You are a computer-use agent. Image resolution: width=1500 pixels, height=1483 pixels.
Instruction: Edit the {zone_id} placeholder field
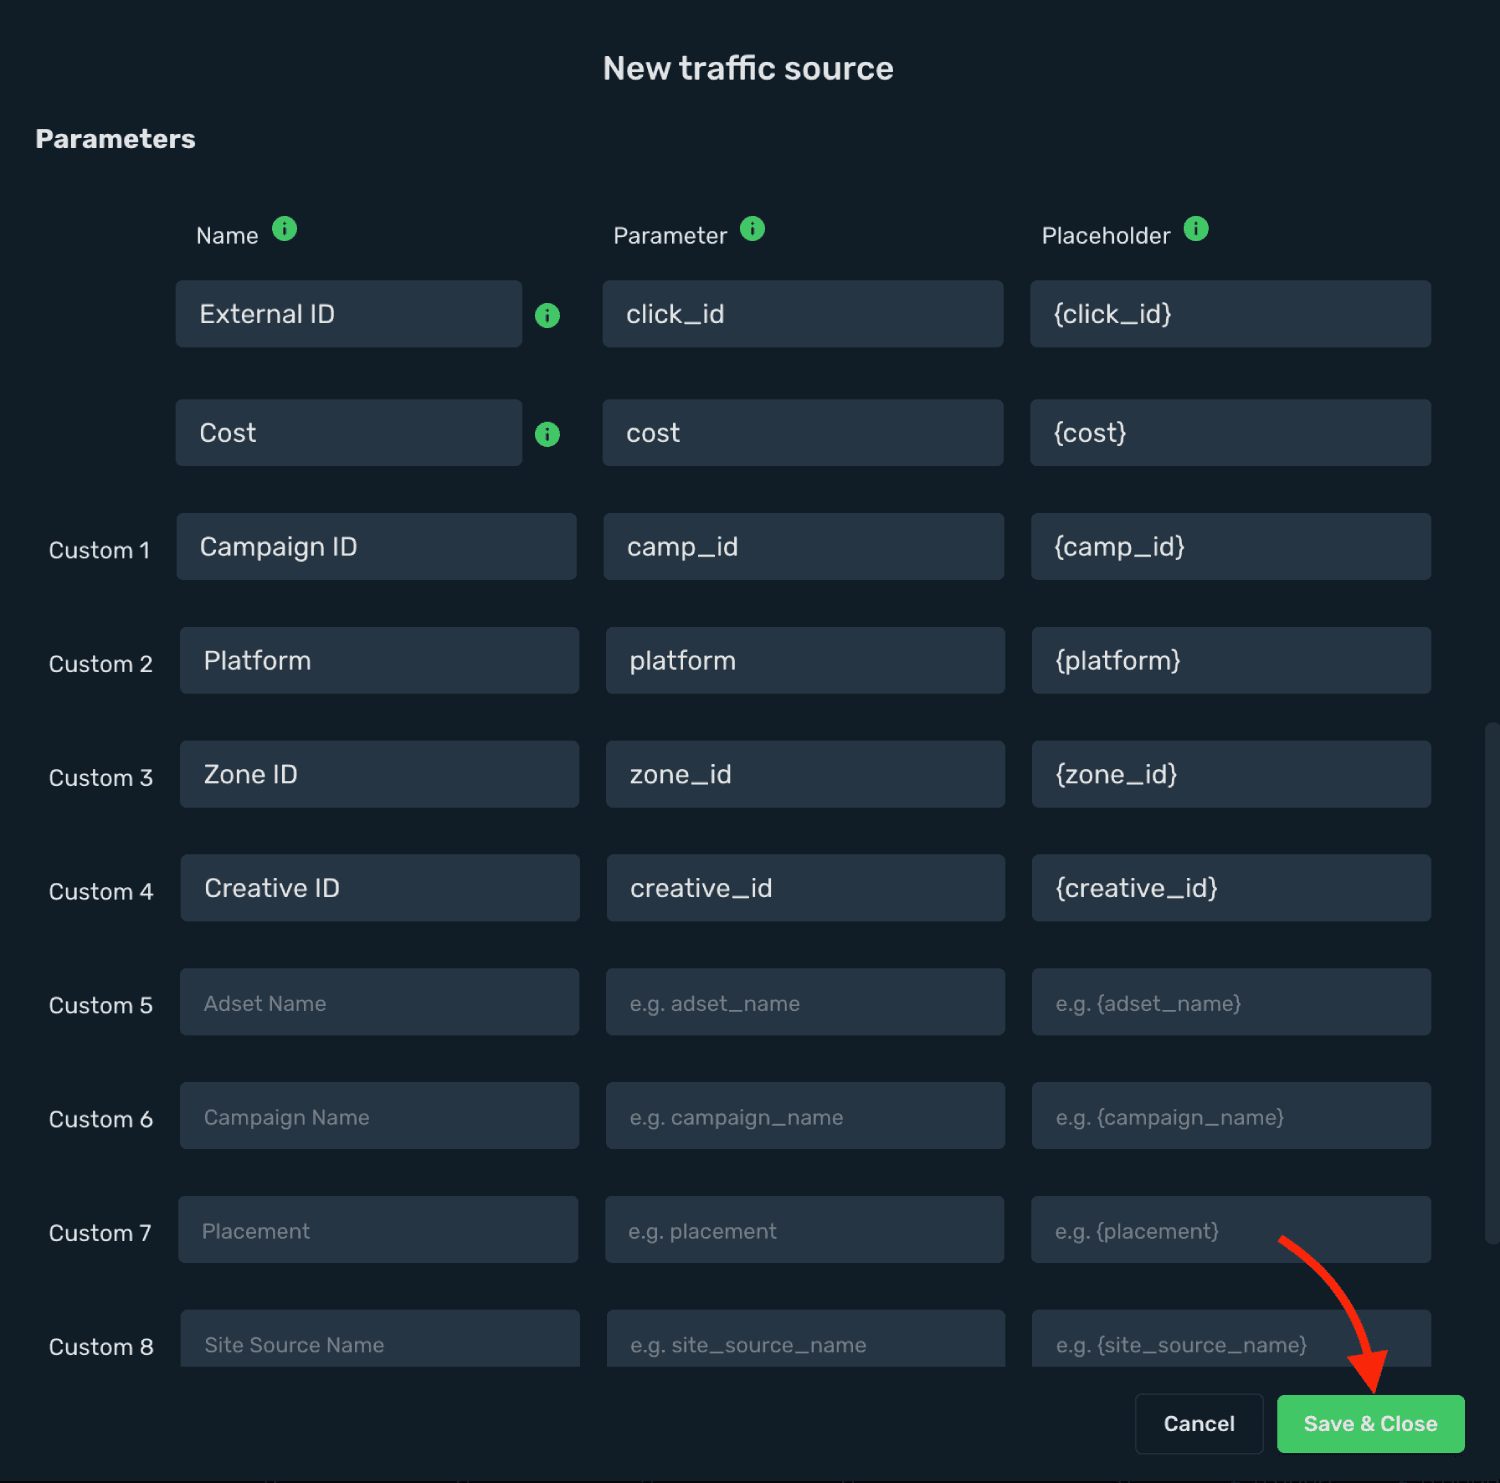click(x=1232, y=775)
